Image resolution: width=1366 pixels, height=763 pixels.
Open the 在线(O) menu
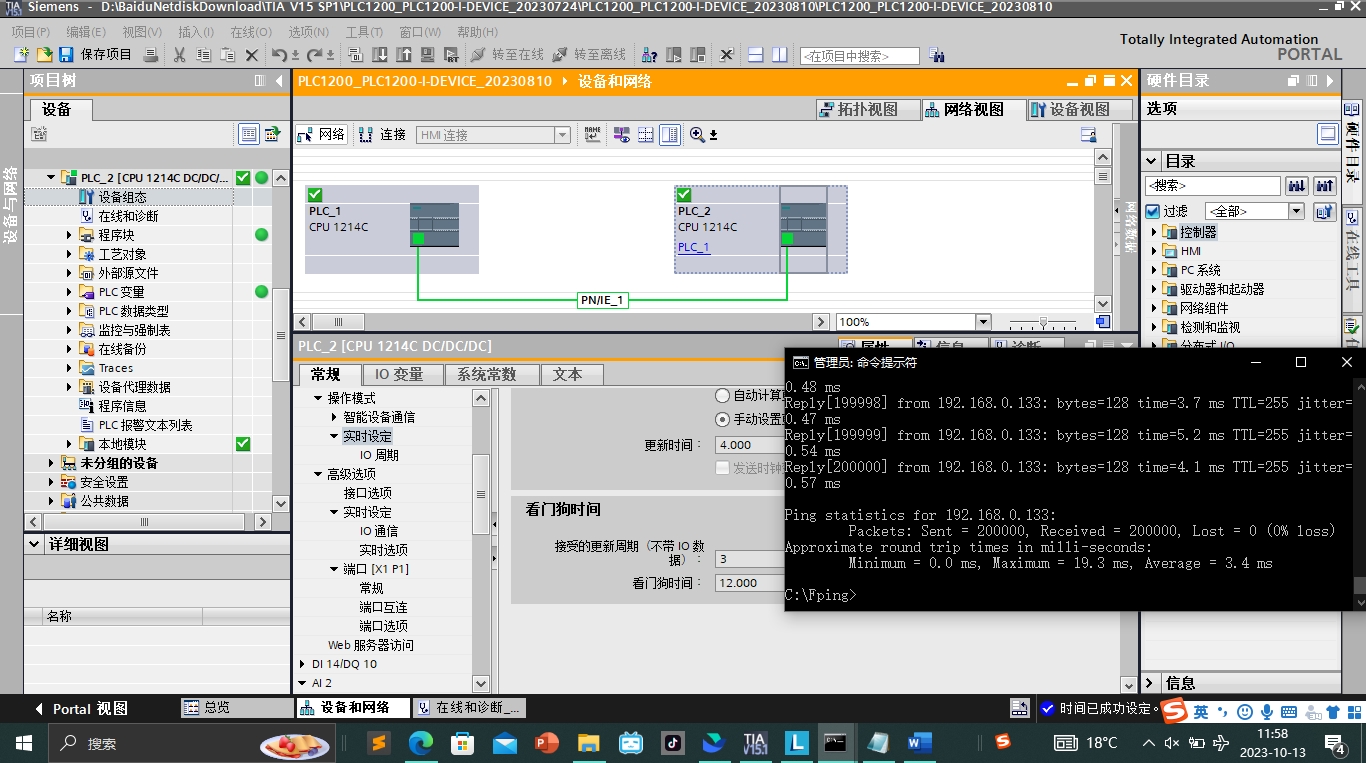tap(250, 32)
